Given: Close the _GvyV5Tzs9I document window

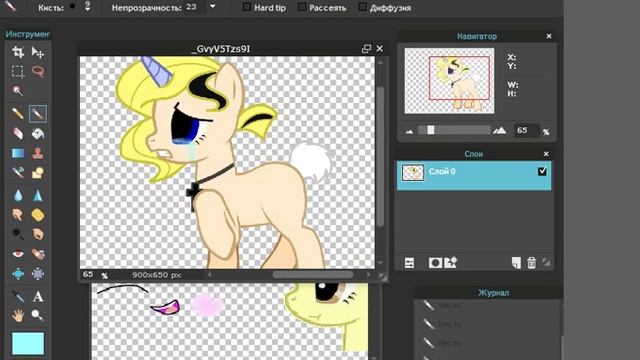Looking at the screenshot, I should click(380, 49).
